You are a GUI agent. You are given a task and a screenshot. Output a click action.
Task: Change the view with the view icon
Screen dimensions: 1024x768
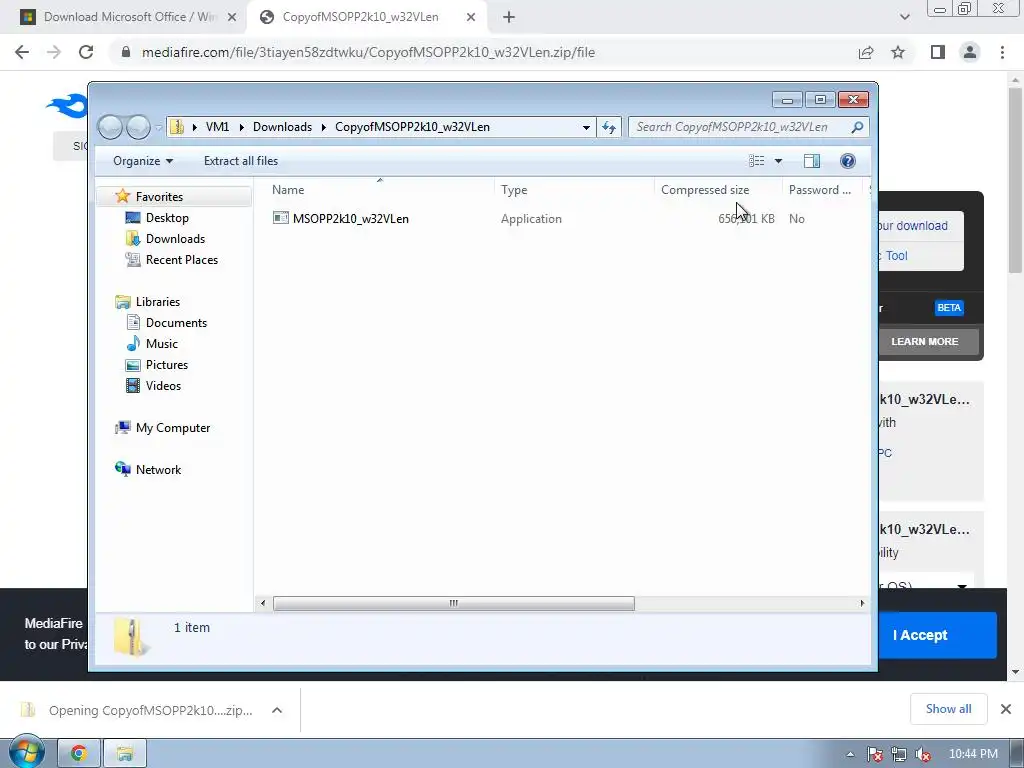[756, 161]
